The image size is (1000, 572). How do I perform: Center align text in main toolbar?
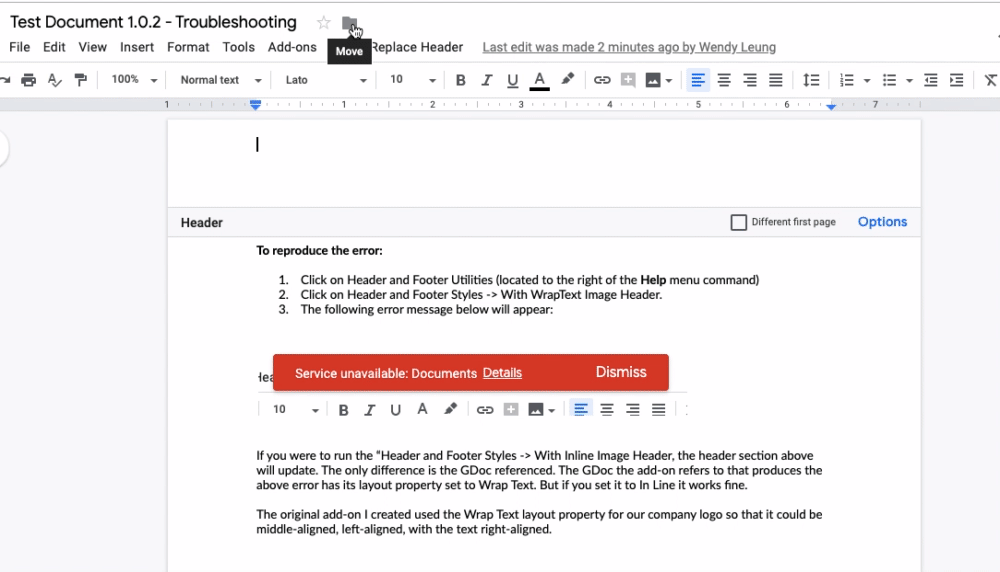coord(724,80)
